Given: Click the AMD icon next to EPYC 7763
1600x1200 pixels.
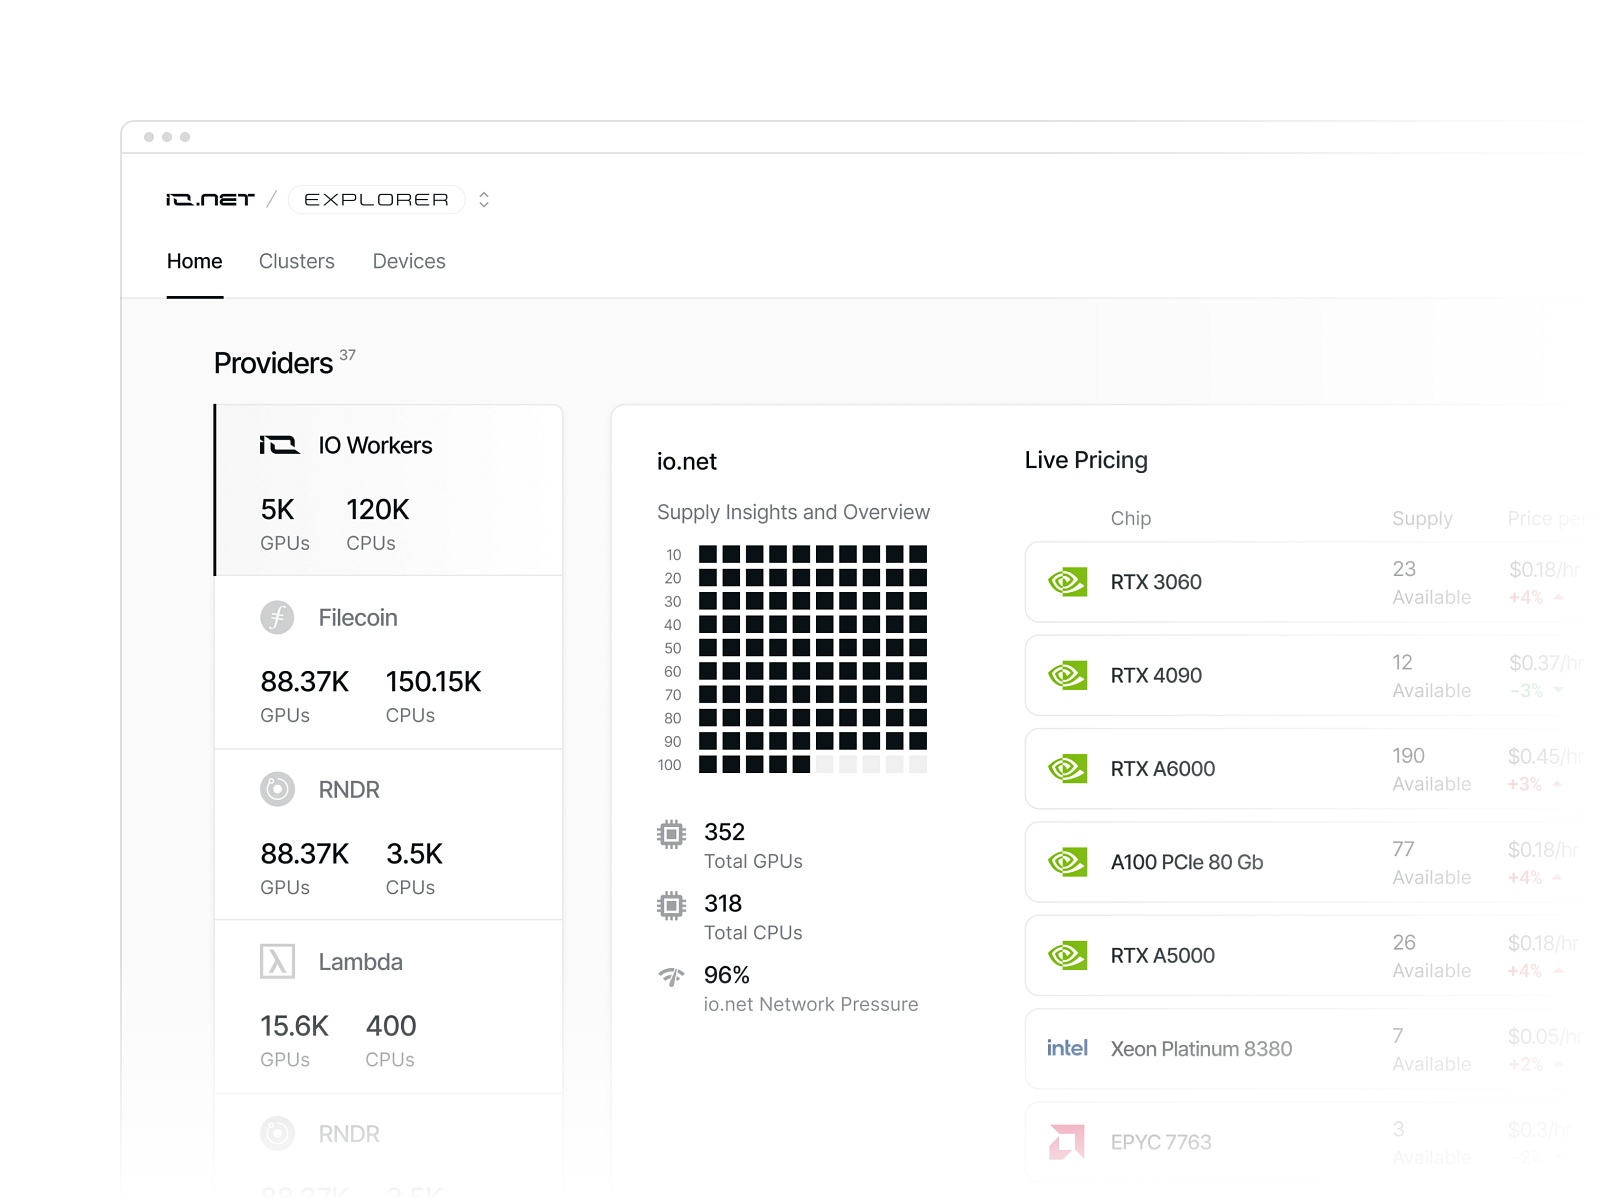Looking at the screenshot, I should coord(1068,1141).
